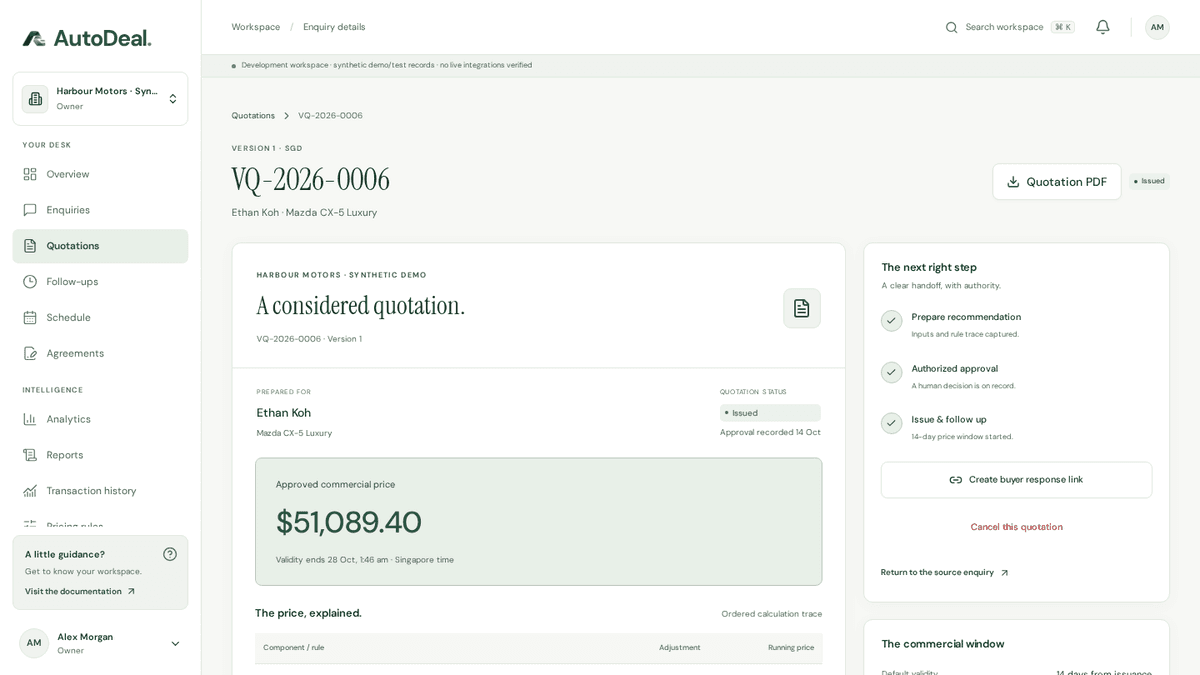
Task: Click the VQ-2026-0006 breadcrumb
Action: click(x=330, y=116)
